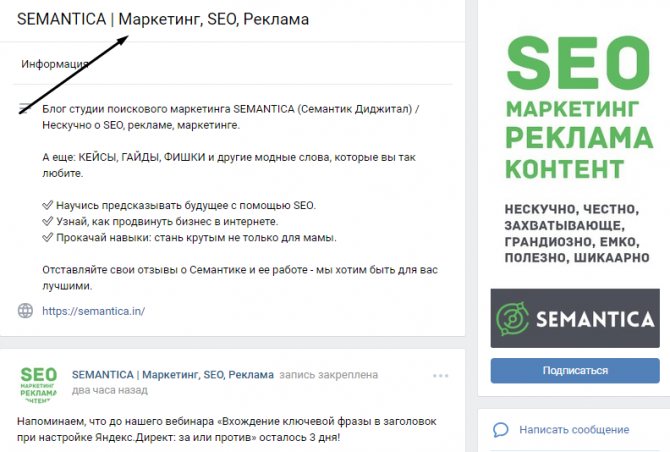This screenshot has width=670, height=452.
Task: Open the pinned post author name link
Action: click(x=173, y=375)
